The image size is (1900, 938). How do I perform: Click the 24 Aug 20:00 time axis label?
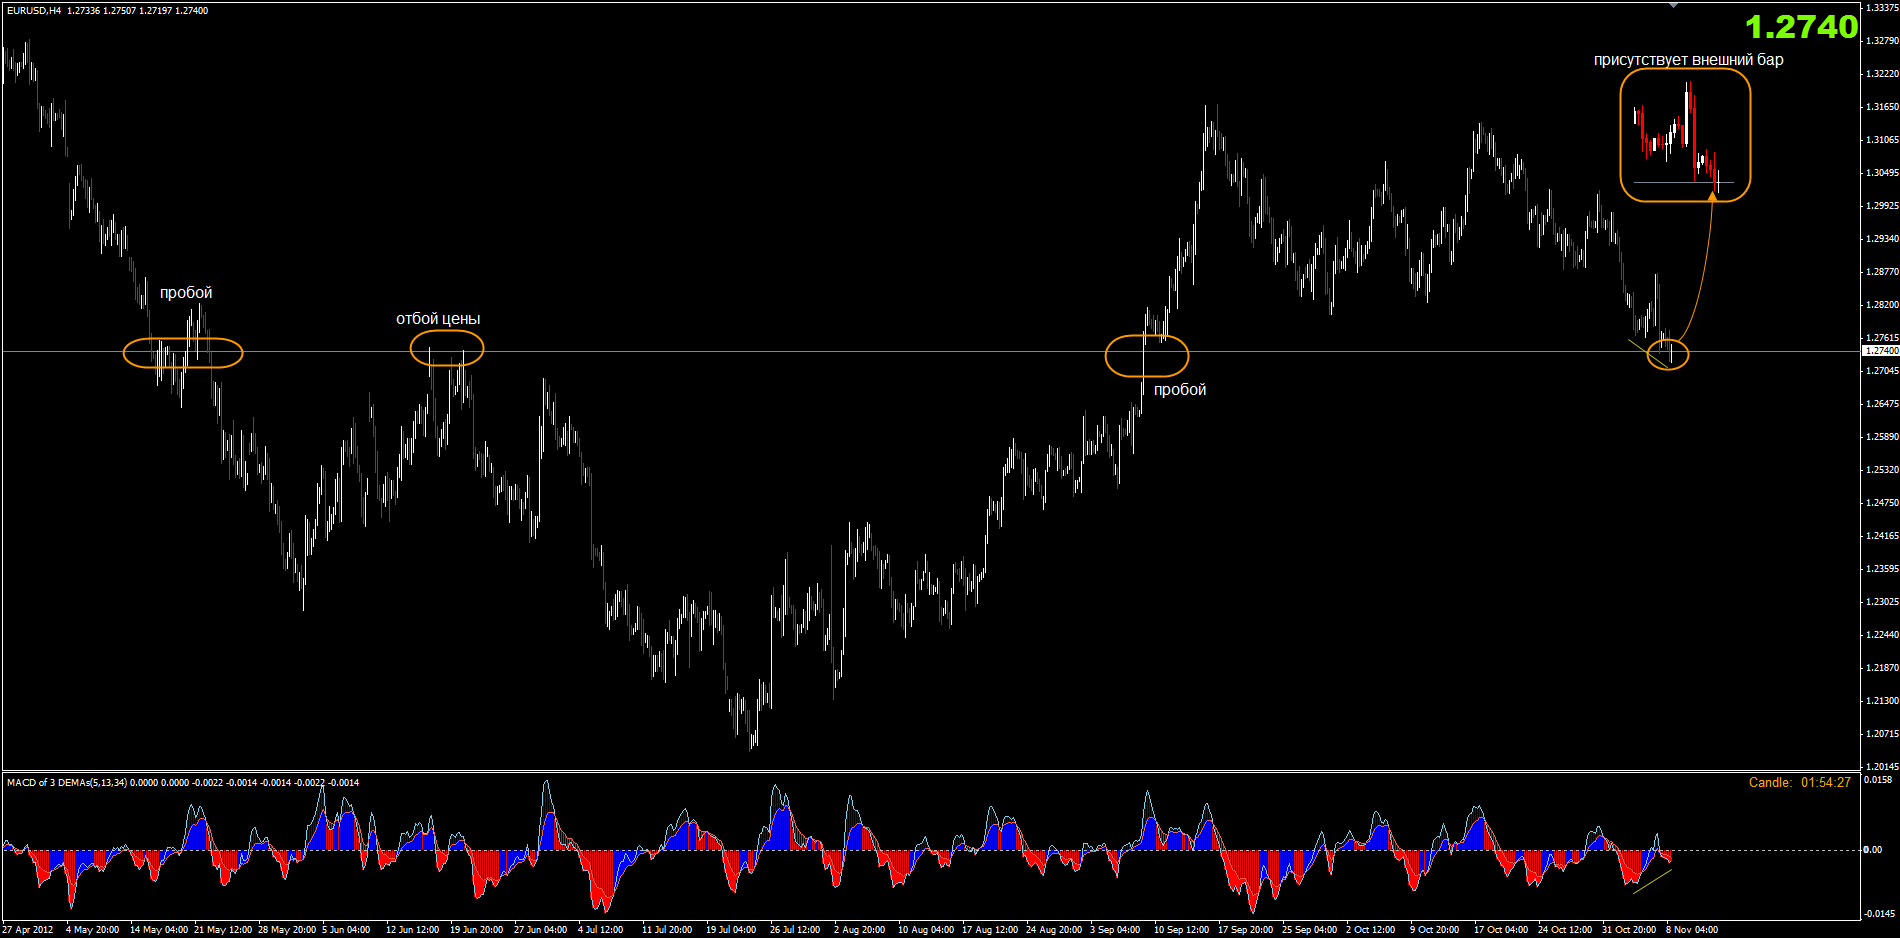point(1054,930)
